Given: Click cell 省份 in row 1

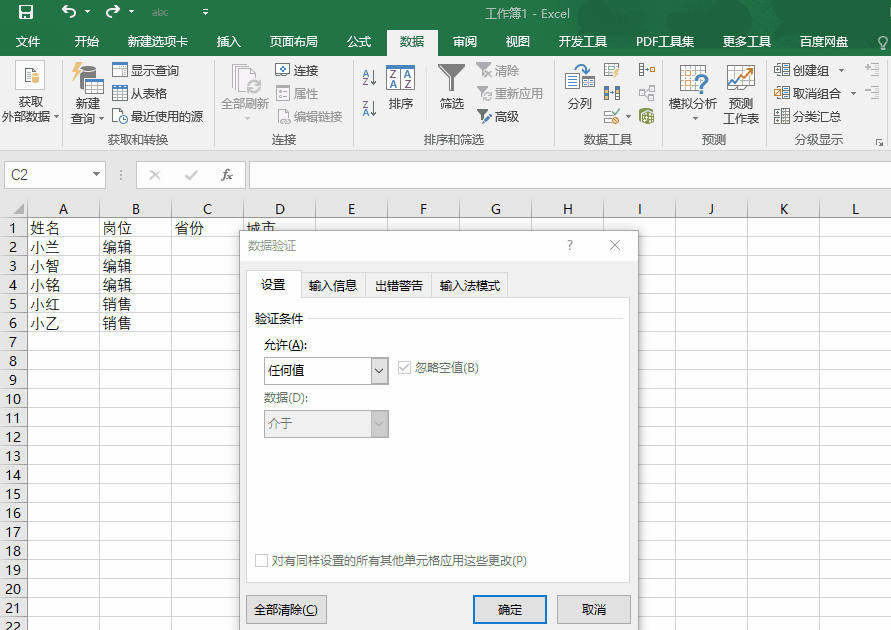Looking at the screenshot, I should coord(207,228).
